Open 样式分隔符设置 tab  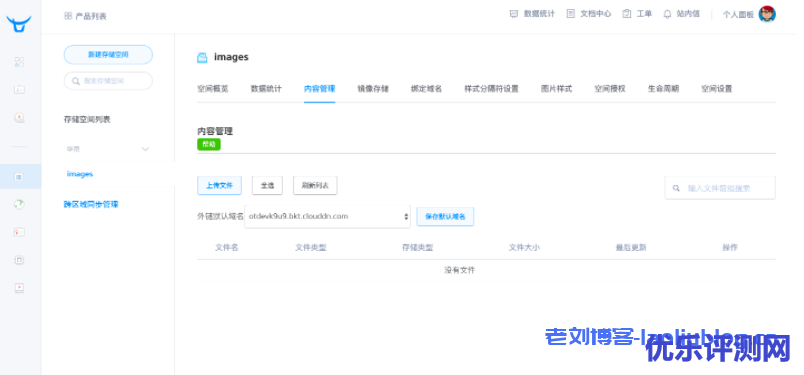pyautogui.click(x=491, y=89)
